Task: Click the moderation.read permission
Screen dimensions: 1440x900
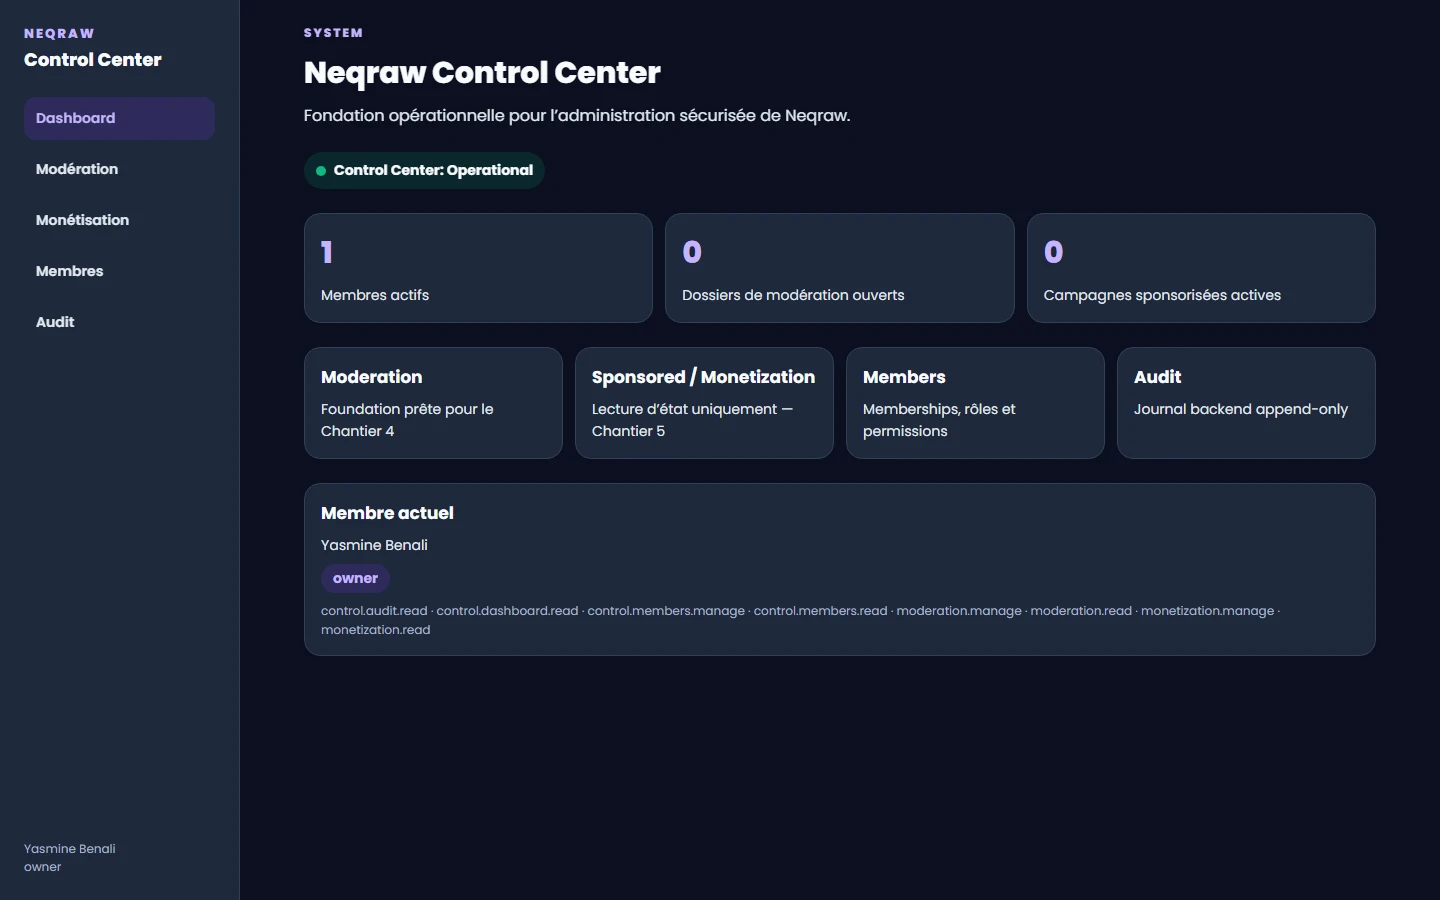Action: tap(1081, 611)
